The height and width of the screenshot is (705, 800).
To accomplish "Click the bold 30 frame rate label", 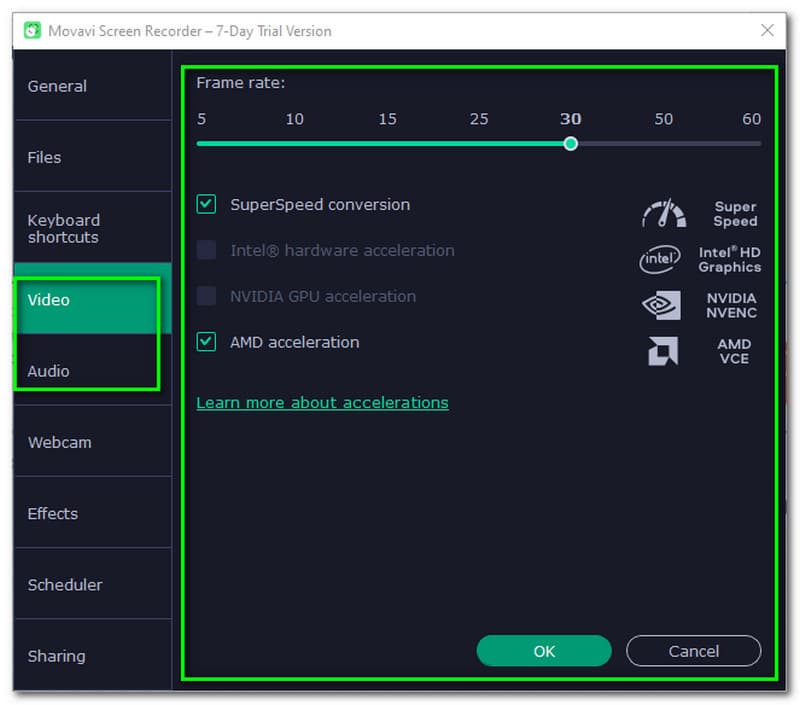I will 570,119.
